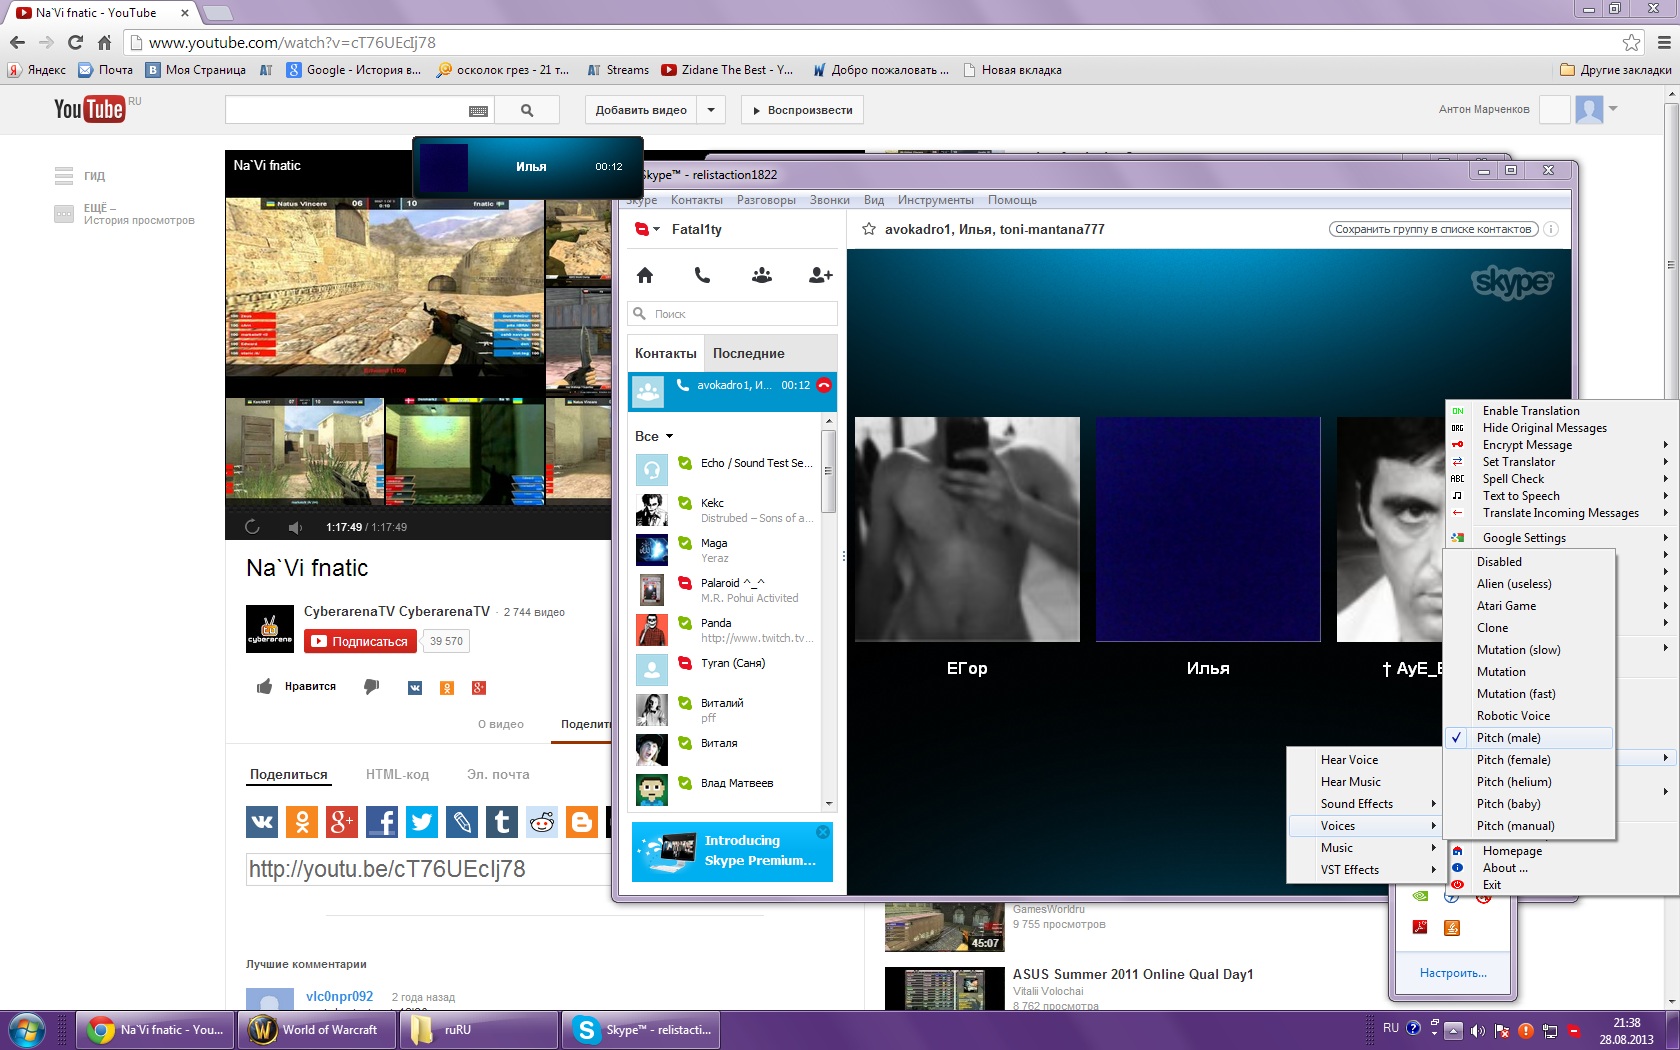Share the video on Tumblr

[x=502, y=822]
